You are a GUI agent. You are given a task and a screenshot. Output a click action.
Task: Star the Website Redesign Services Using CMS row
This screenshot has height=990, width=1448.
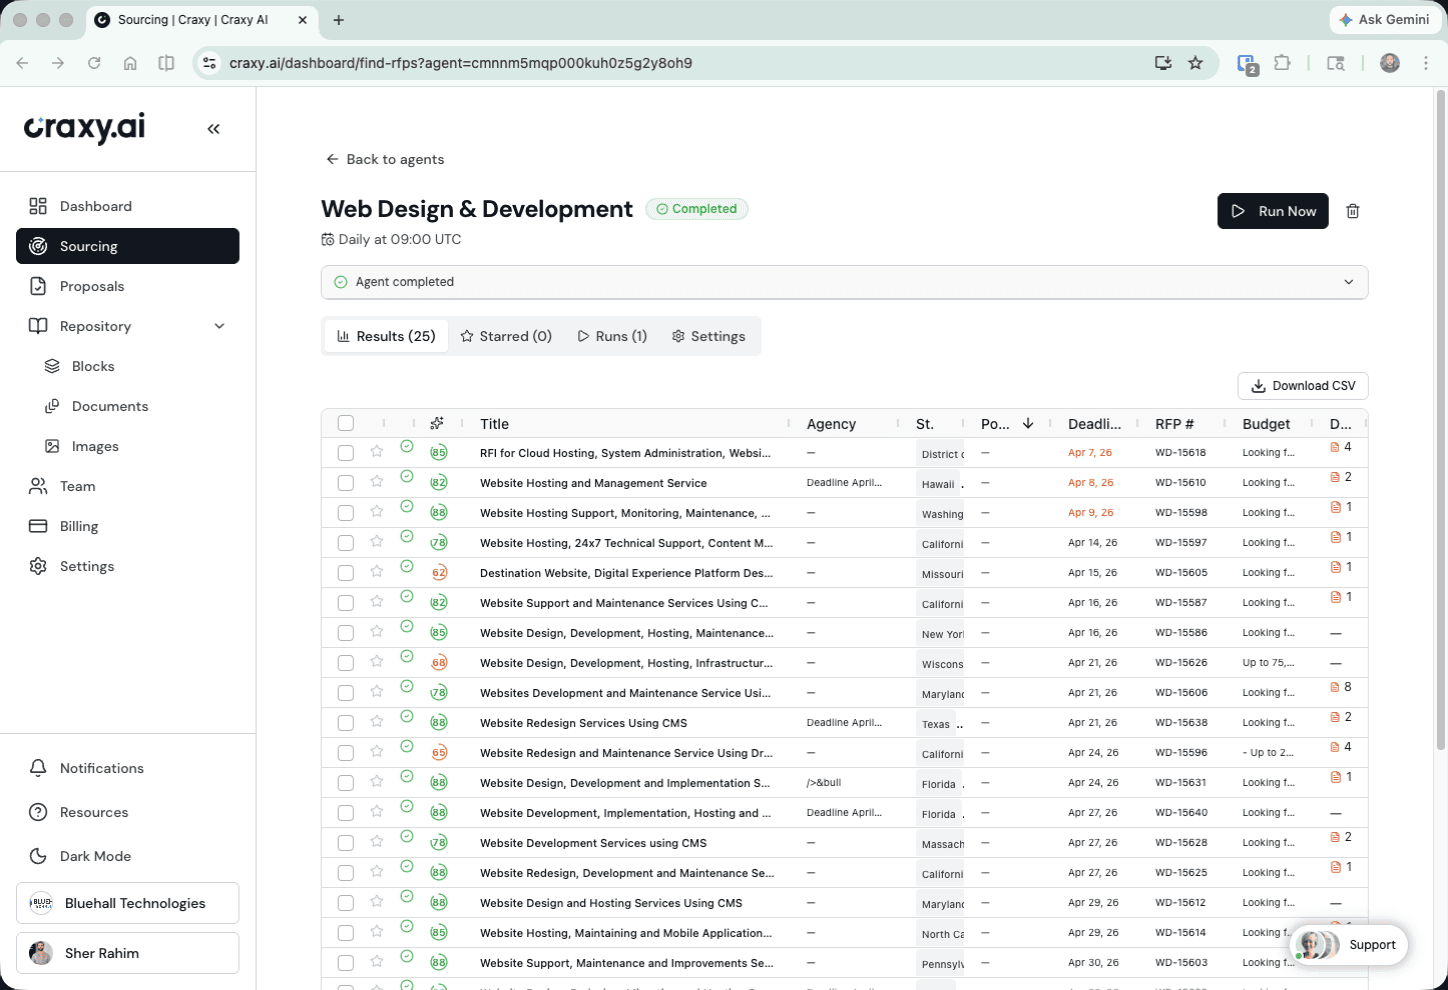377,721
